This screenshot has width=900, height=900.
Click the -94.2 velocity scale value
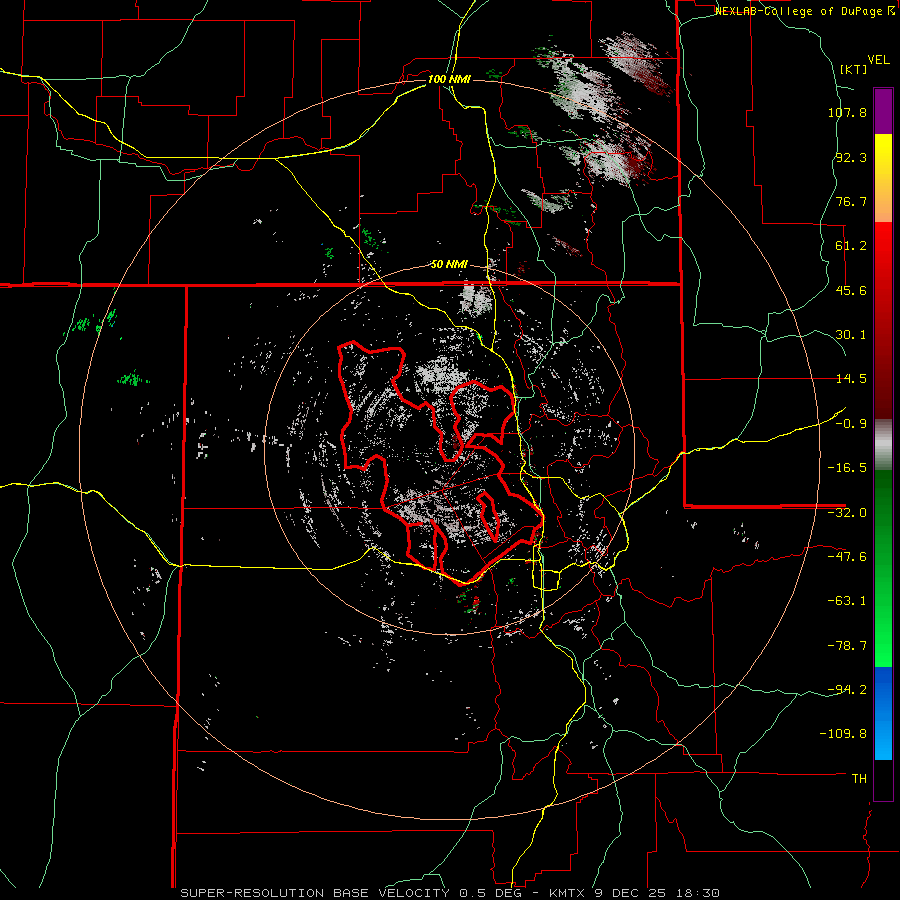click(847, 689)
